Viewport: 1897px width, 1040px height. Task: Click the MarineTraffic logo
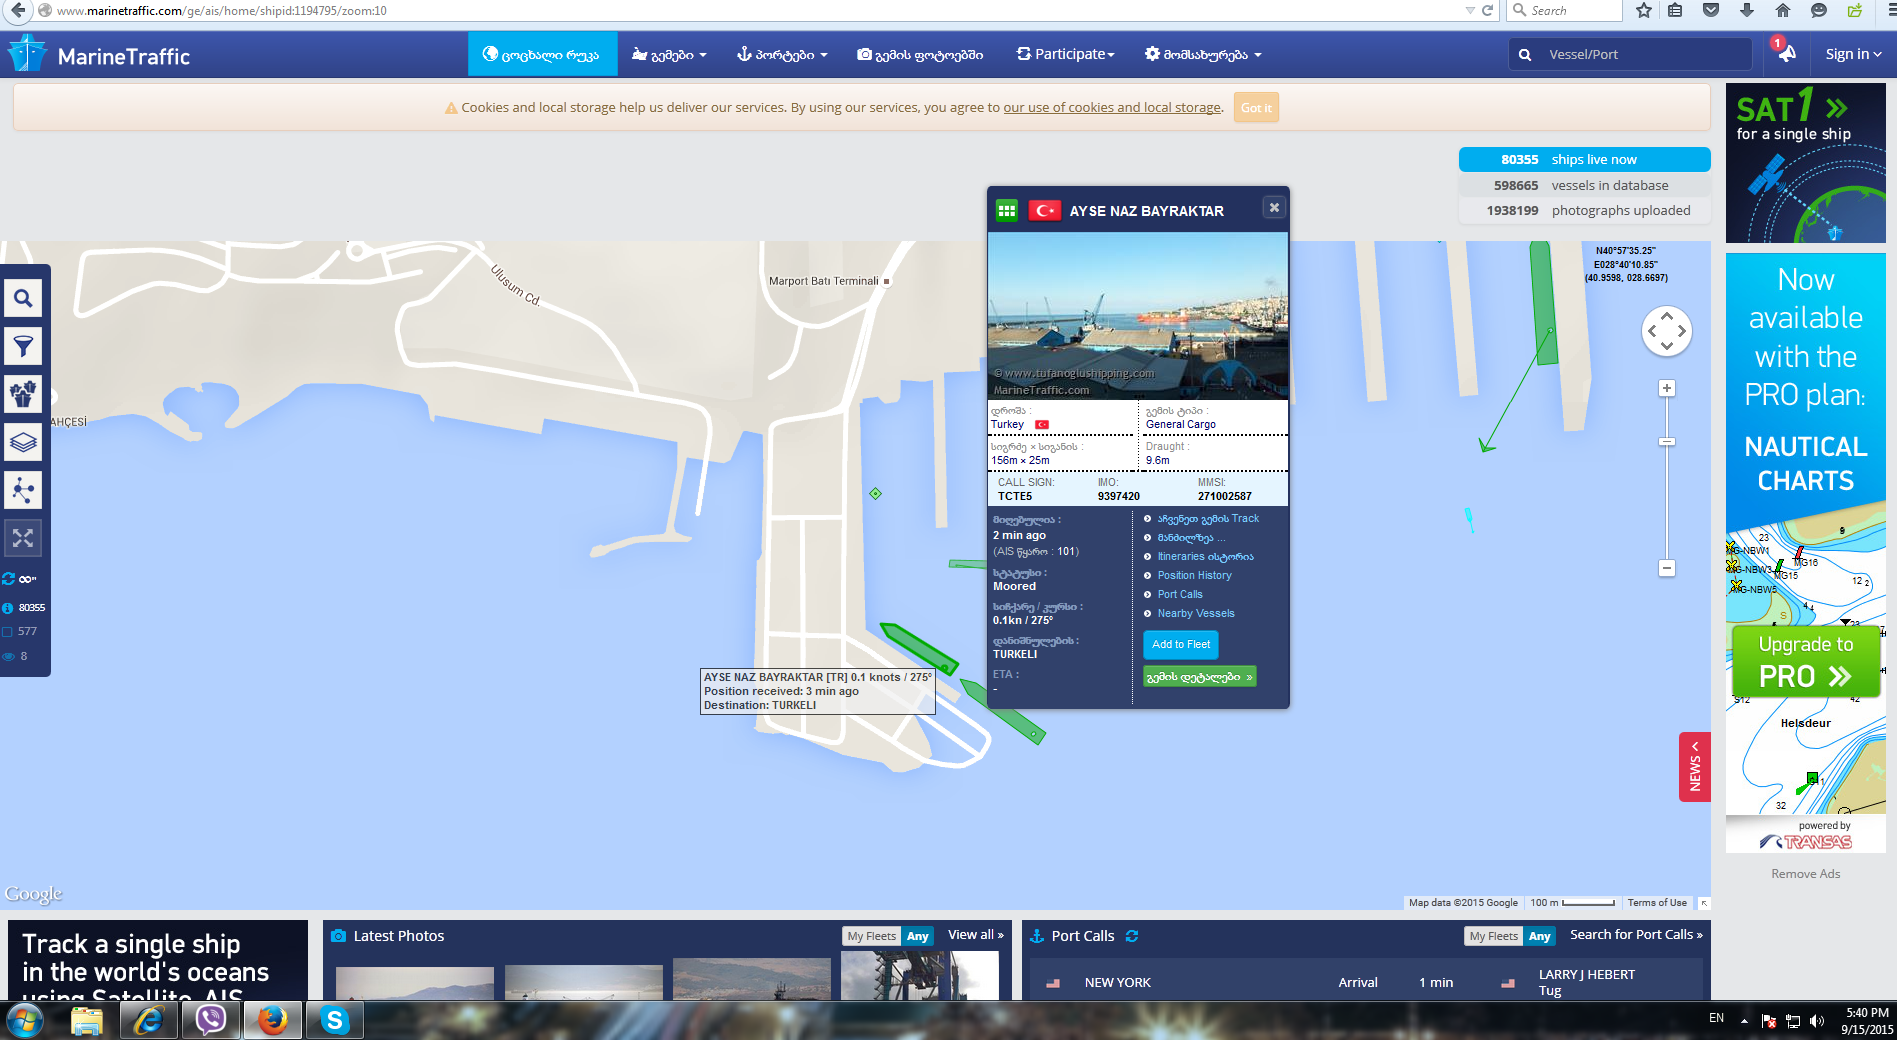tap(98, 55)
